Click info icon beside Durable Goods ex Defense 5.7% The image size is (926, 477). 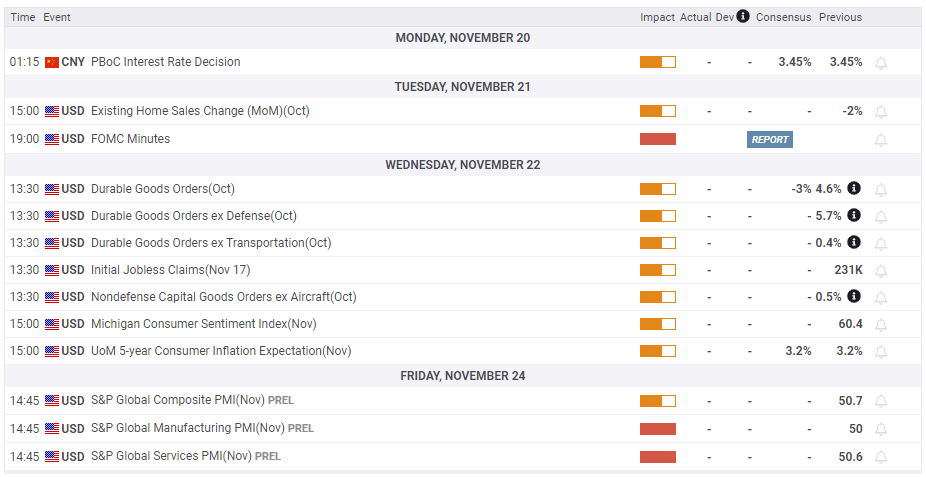854,215
